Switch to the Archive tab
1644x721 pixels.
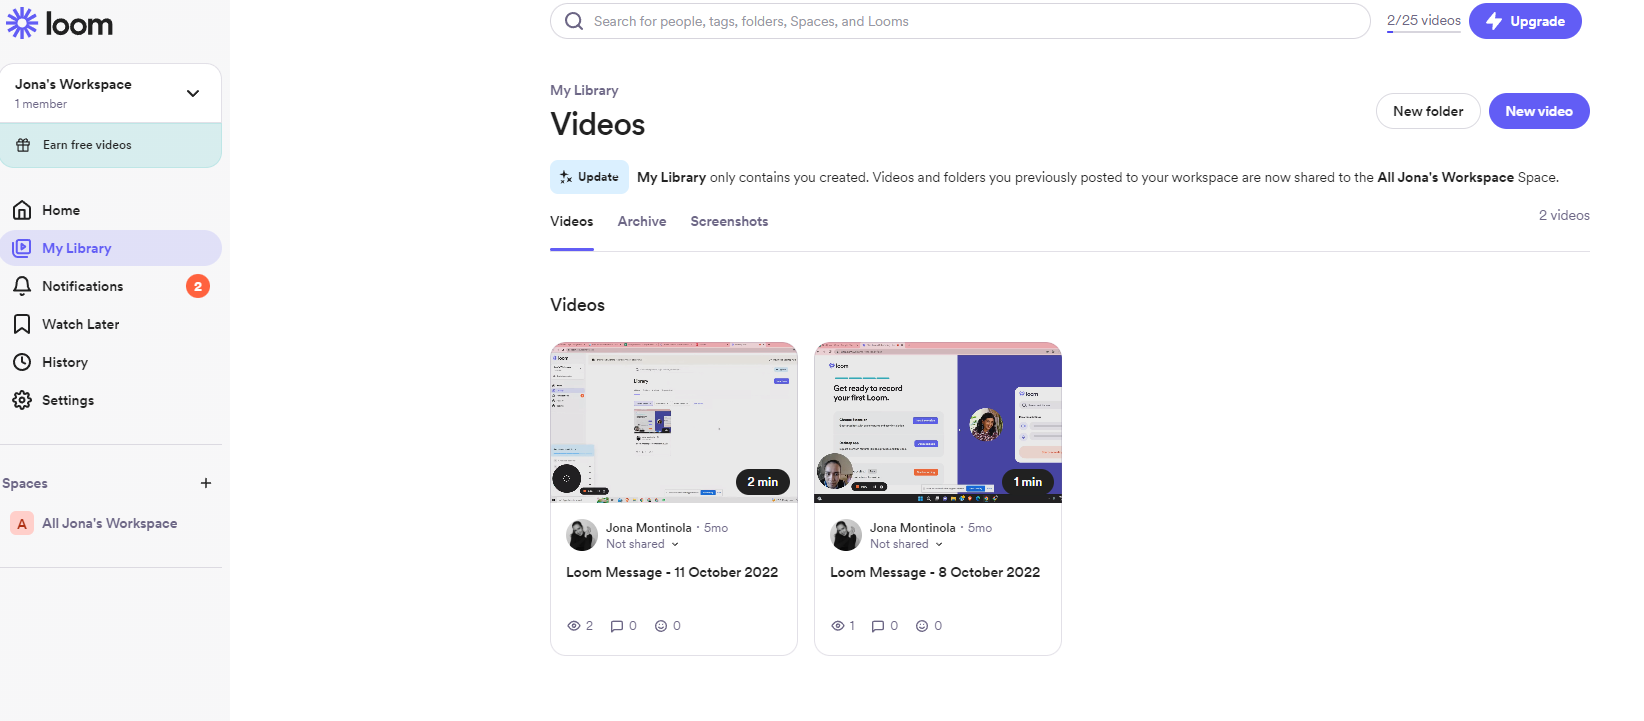coord(642,222)
